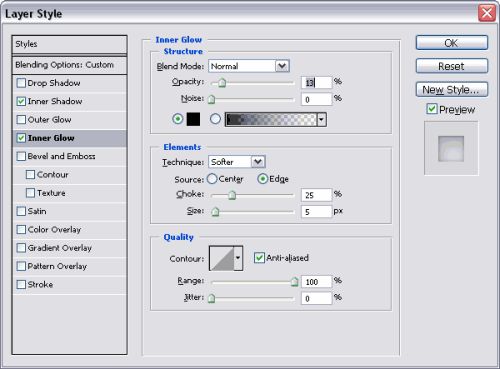Open the gradient picker dropdown arrow

click(x=321, y=119)
